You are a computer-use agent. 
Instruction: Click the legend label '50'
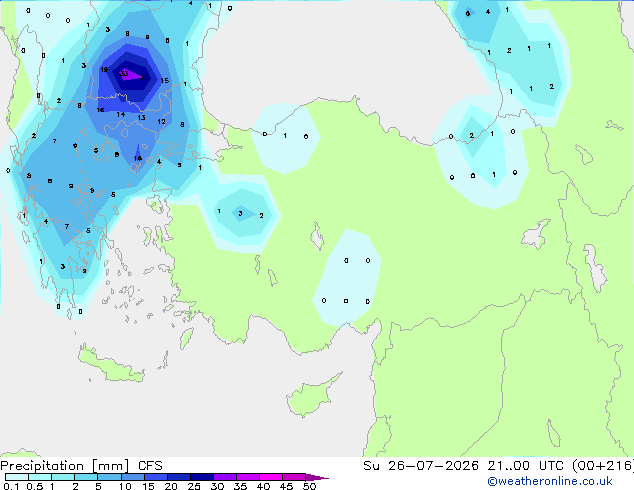pyautogui.click(x=309, y=486)
